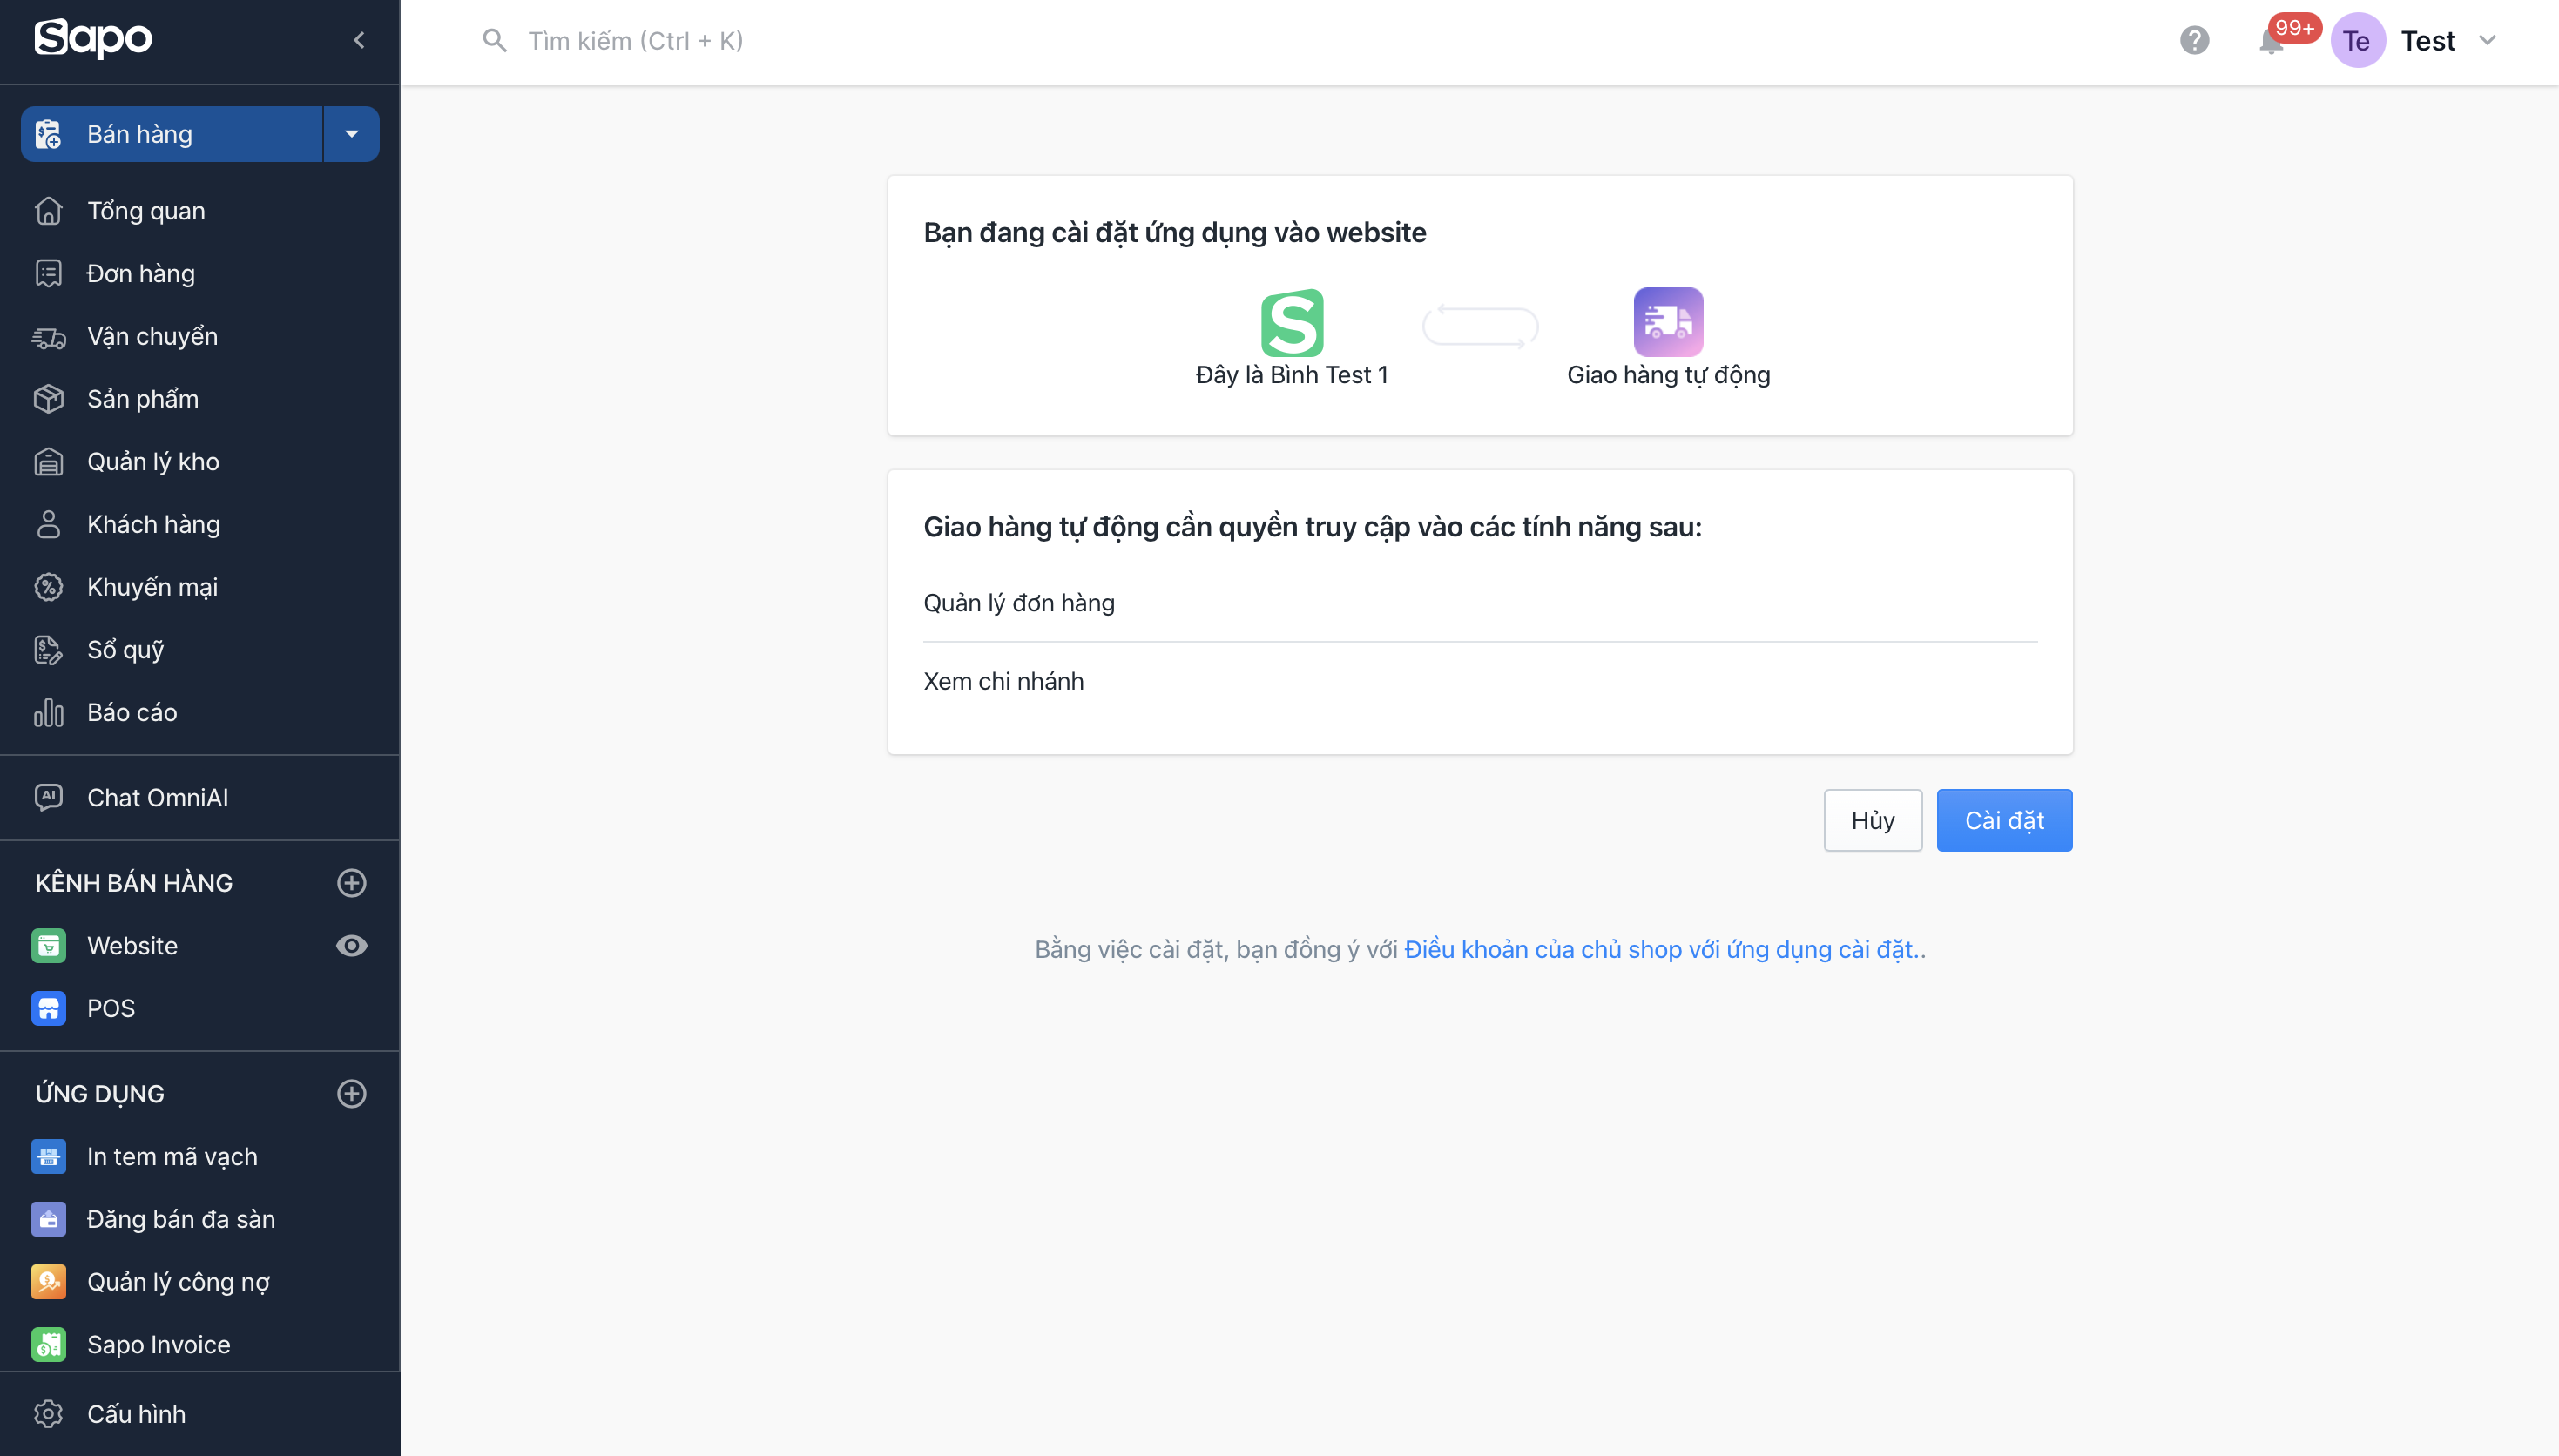Click the help question mark icon

pyautogui.click(x=2194, y=41)
